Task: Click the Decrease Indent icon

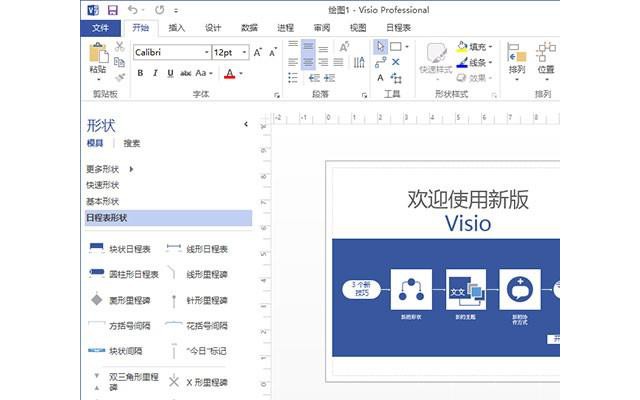Action: coord(314,78)
